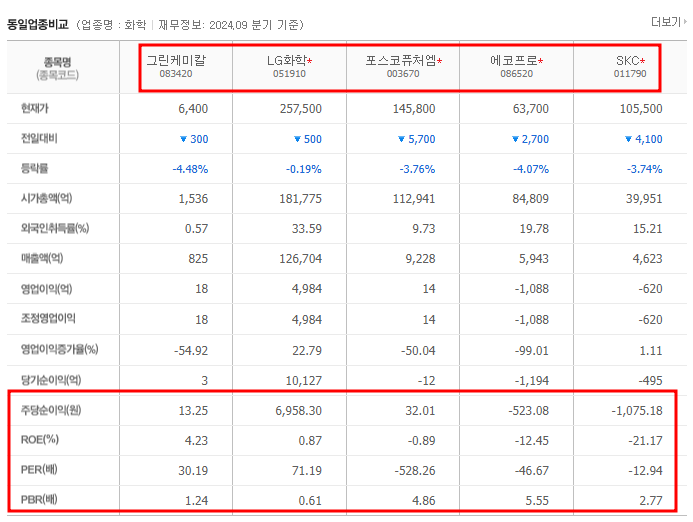
Task: Click the PBR(배) row label
Action: tap(39, 499)
